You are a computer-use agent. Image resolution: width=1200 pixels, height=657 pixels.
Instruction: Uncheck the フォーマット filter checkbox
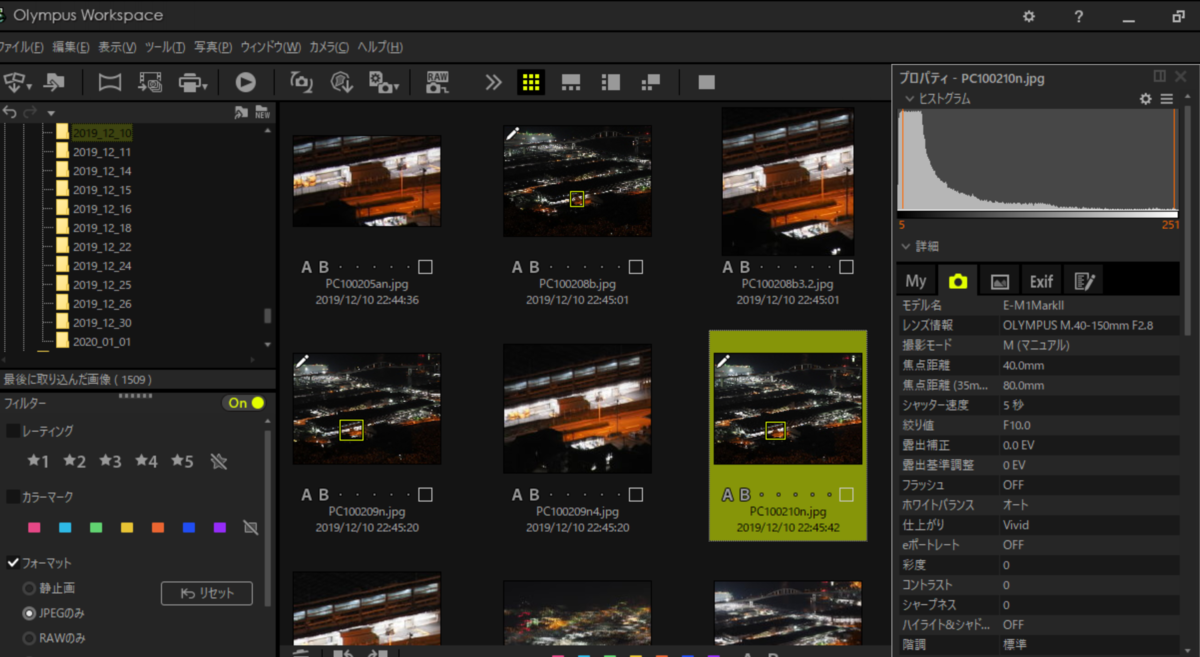[13, 563]
